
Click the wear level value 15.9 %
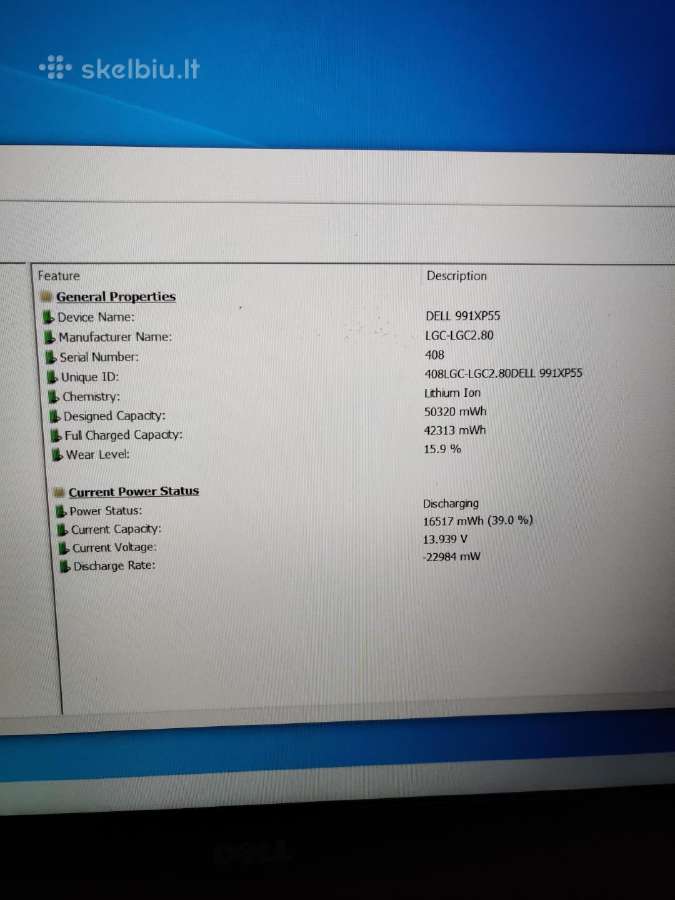click(x=443, y=449)
